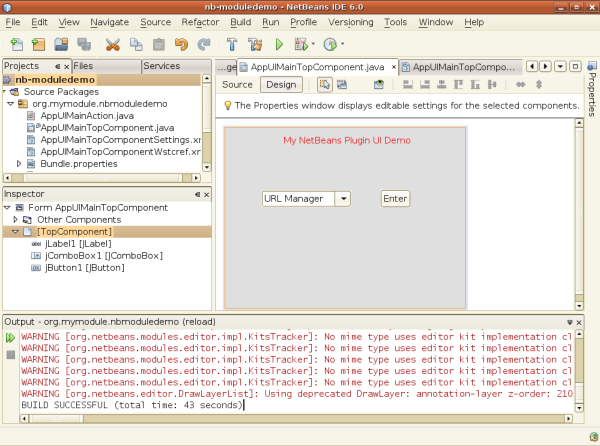The image size is (600, 446).
Task: Collapse the [TopComponent] node
Action: pyautogui.click(x=15, y=232)
